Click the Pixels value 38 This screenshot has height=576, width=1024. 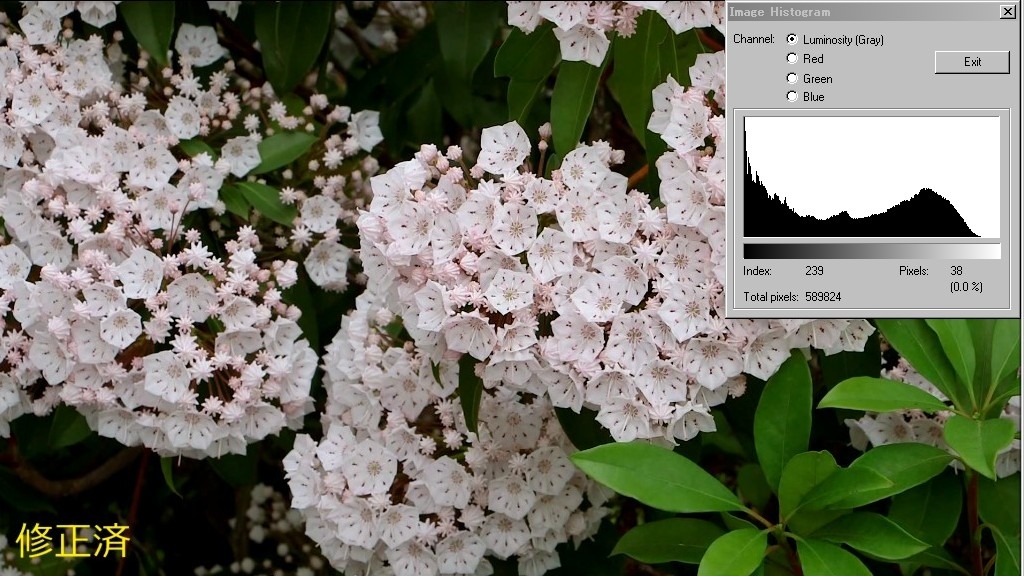click(957, 270)
